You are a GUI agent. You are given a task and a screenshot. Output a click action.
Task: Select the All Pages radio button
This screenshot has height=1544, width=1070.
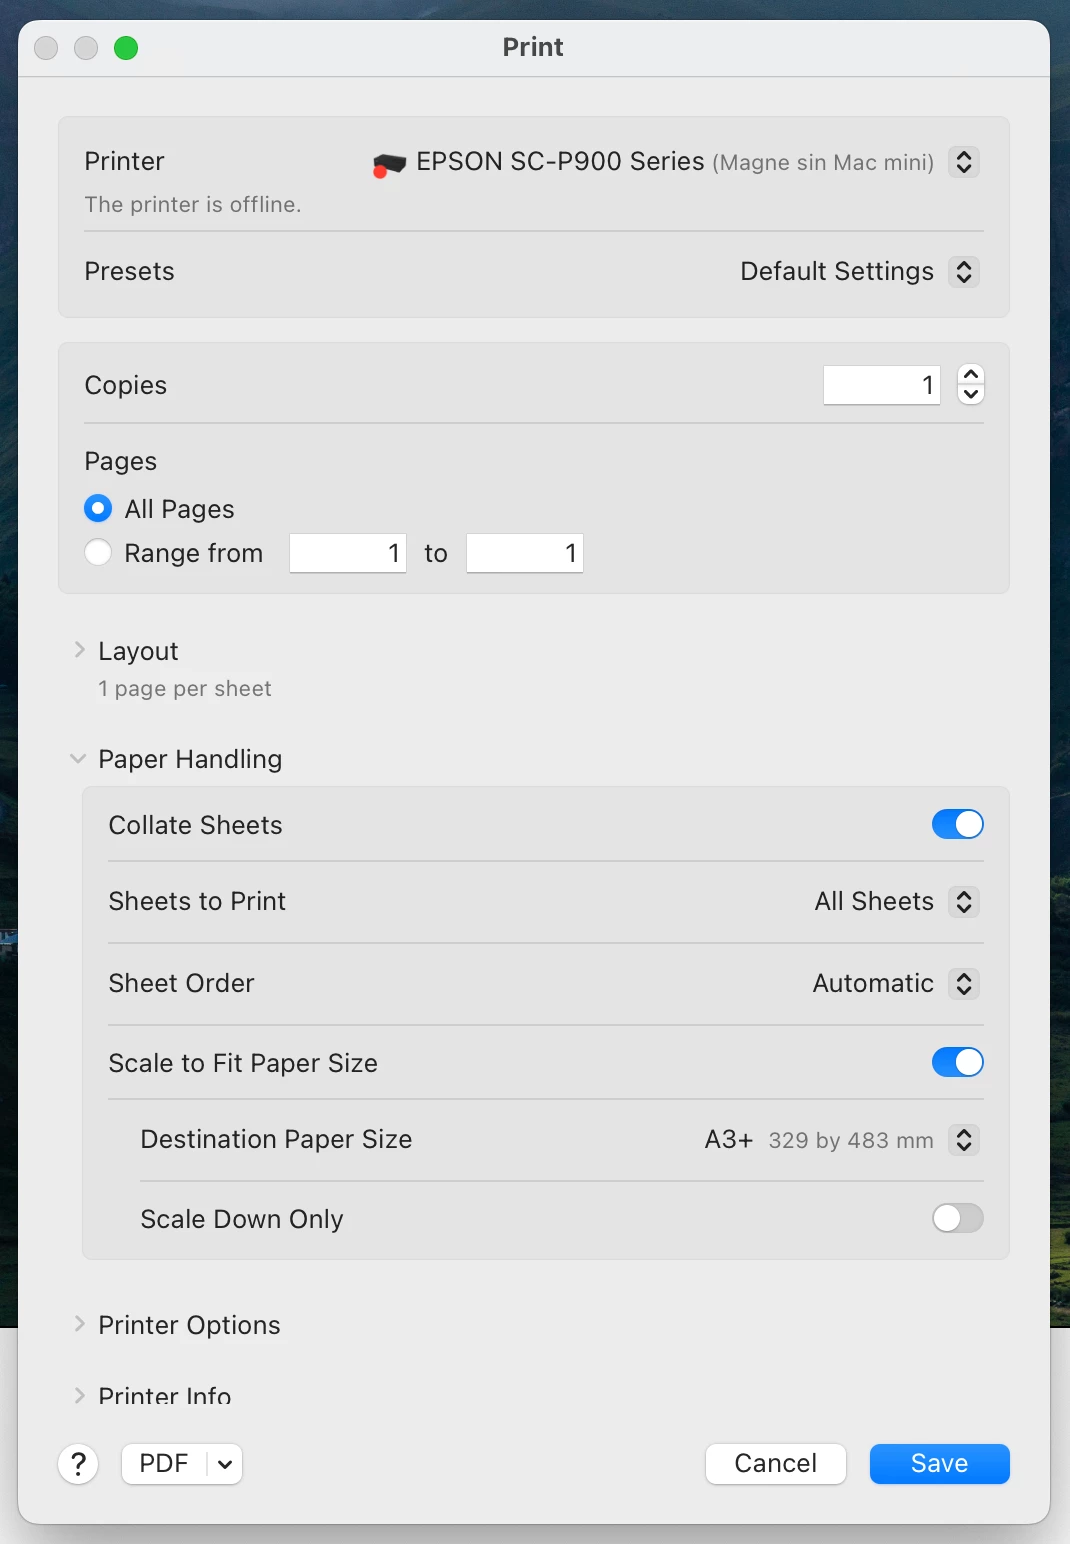pos(98,509)
